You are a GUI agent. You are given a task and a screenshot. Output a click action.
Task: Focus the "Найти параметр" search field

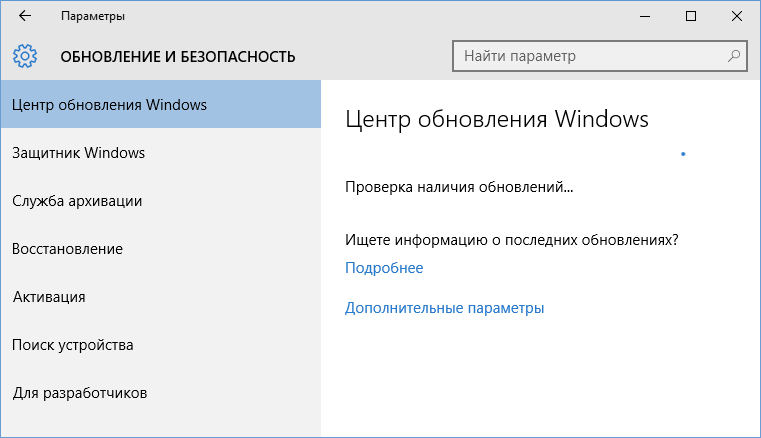click(599, 56)
